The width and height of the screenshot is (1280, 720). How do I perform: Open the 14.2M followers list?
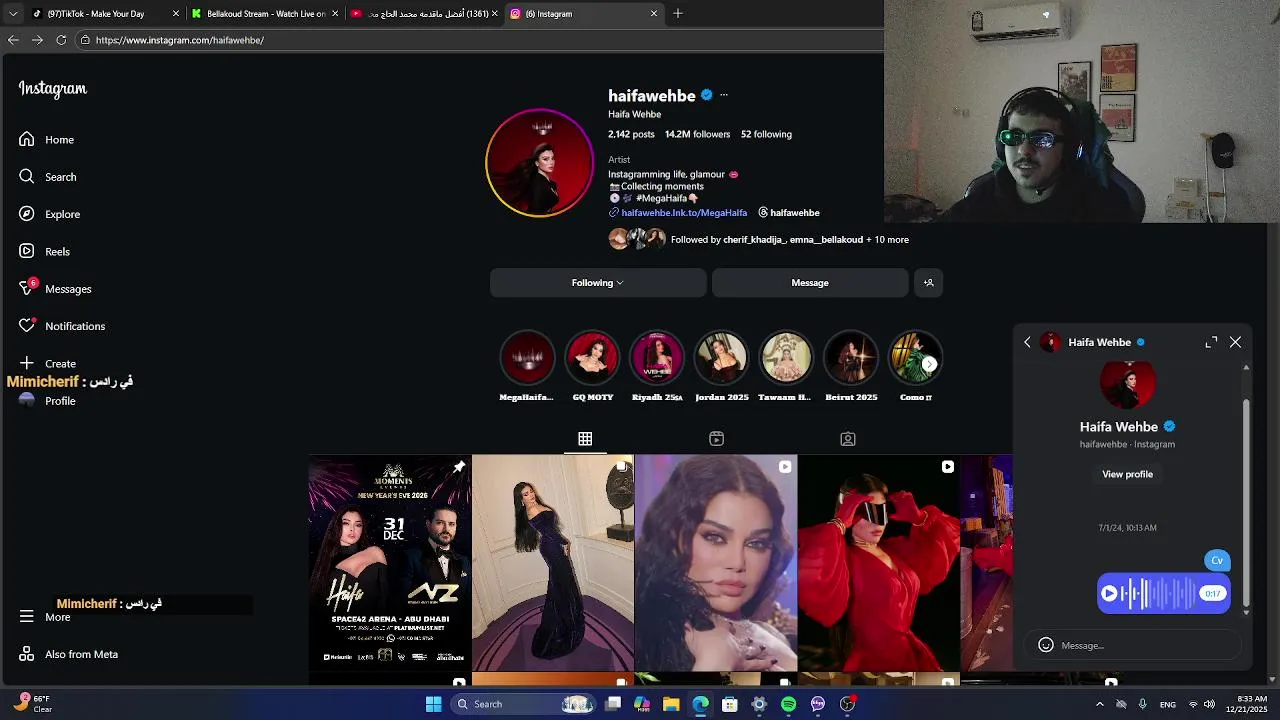(698, 134)
